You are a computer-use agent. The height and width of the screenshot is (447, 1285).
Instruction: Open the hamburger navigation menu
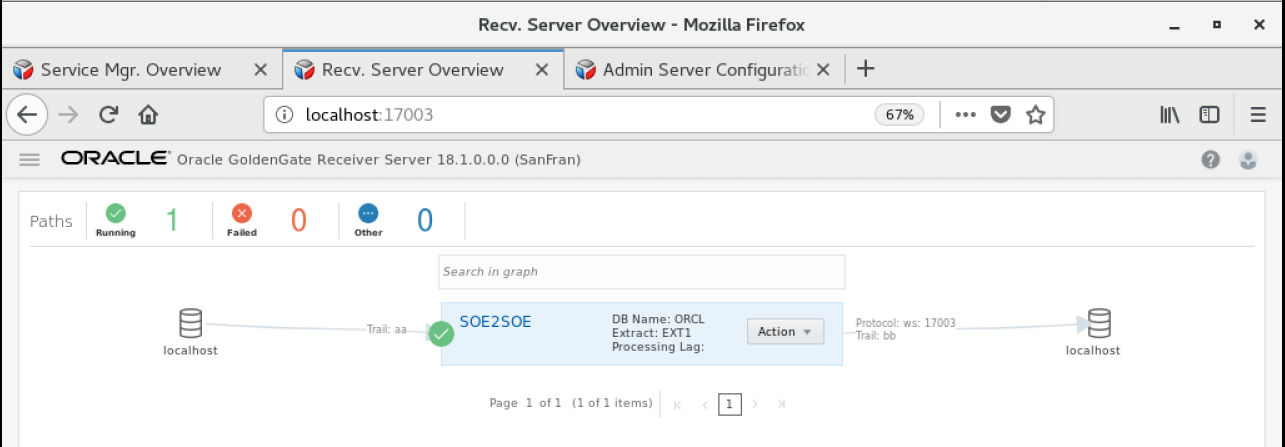[x=29, y=159]
